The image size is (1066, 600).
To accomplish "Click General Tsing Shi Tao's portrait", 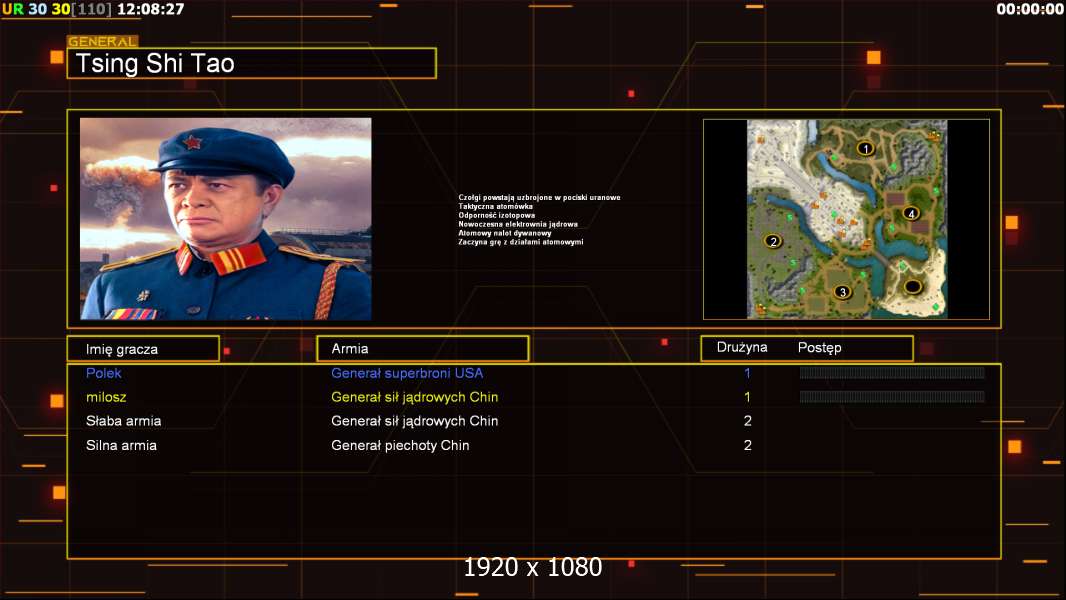I will 226,218.
